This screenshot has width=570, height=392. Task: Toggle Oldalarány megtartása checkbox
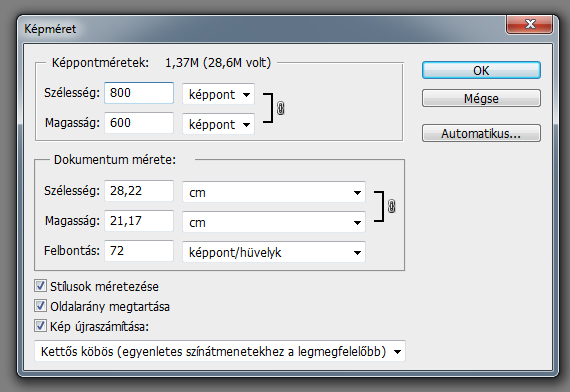40,306
